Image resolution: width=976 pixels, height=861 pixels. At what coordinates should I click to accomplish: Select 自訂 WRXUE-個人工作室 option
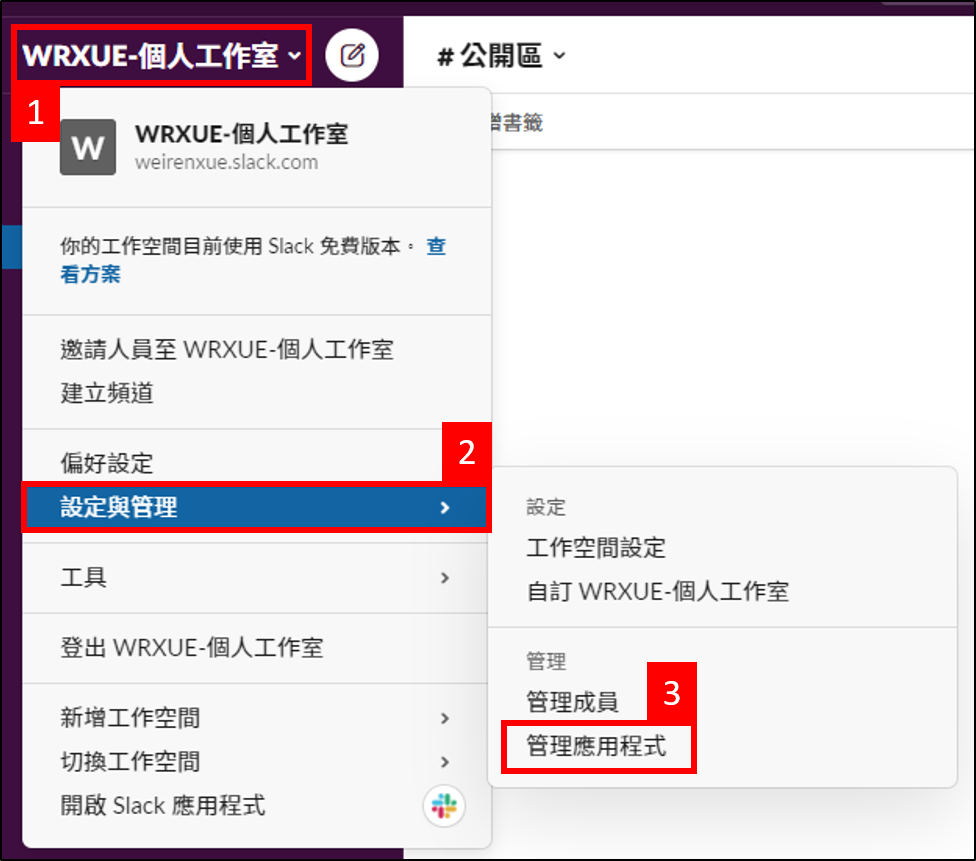click(x=658, y=591)
